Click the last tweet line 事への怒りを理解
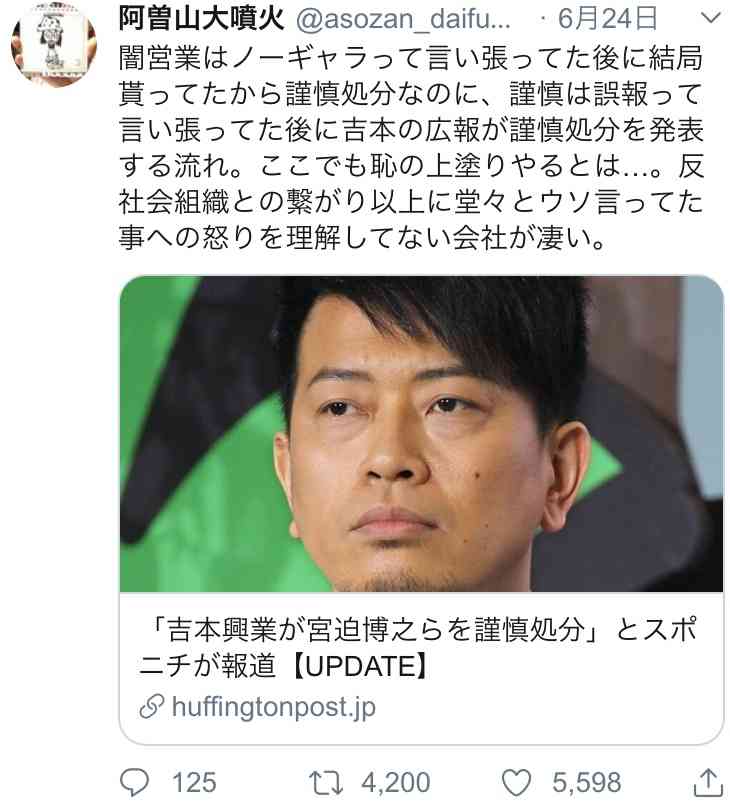Viewport: 730px width, 805px height. 362,238
